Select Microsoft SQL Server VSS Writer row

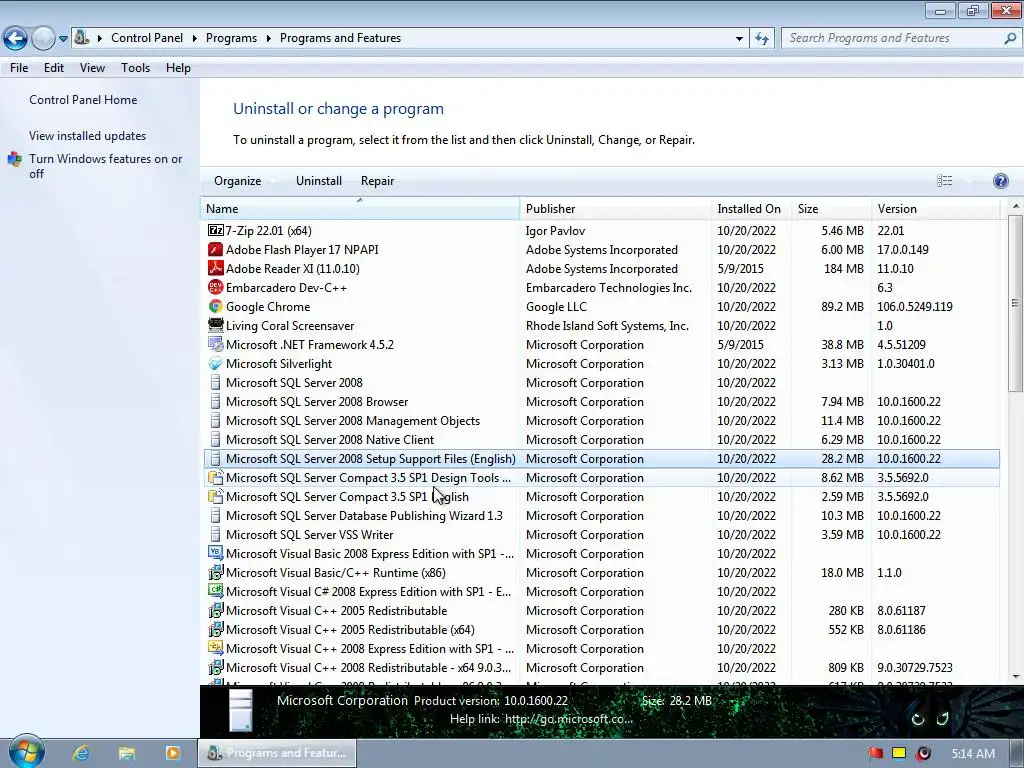pos(601,535)
